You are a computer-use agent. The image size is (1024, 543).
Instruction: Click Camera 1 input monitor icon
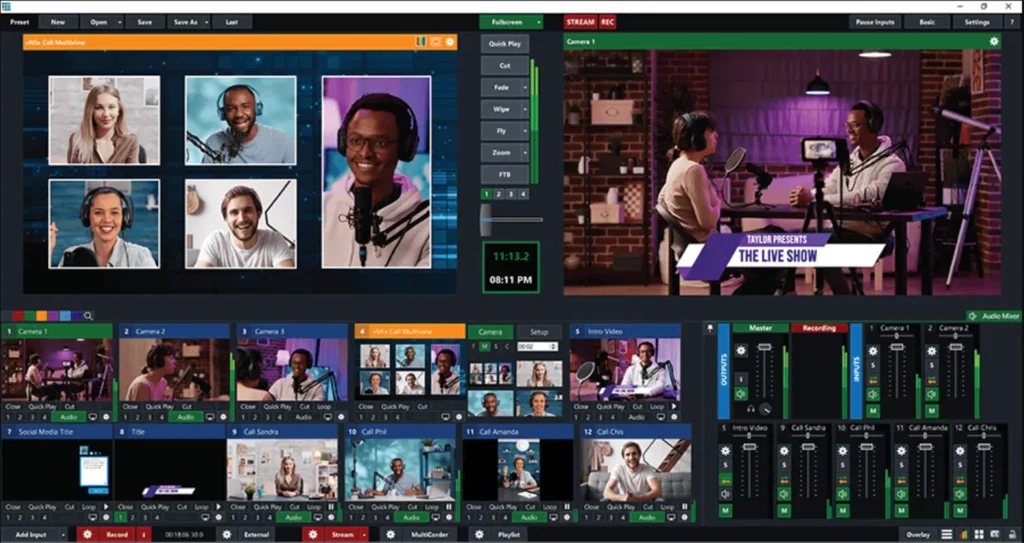92,417
